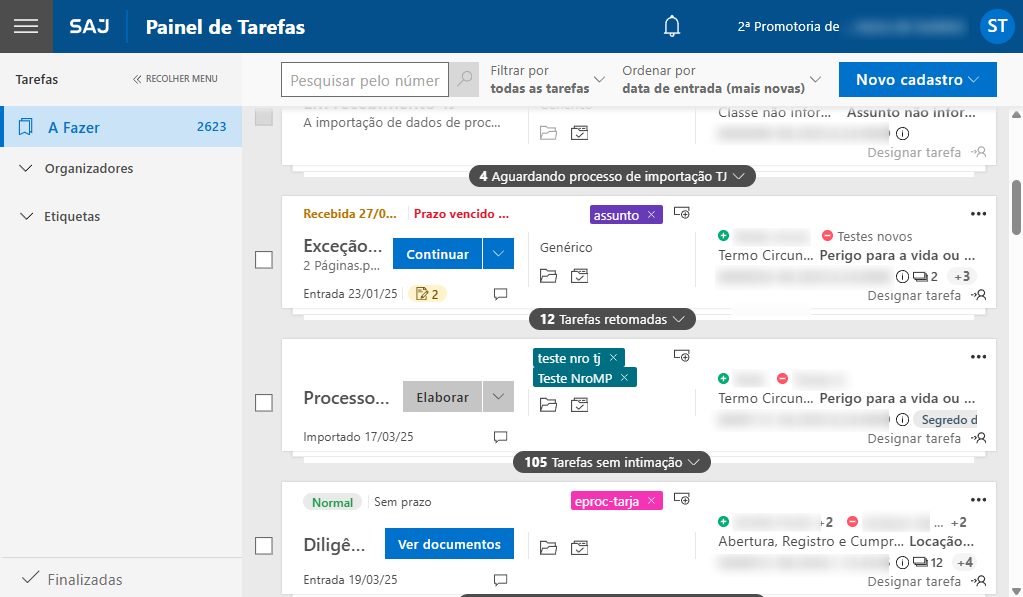Select the Exceção task checkbox
This screenshot has height=597, width=1023.
pos(264,260)
